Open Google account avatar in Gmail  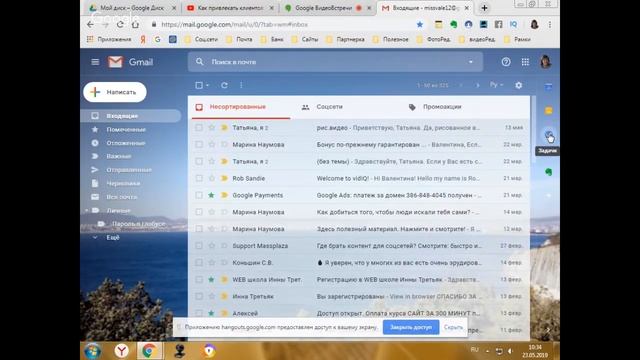point(546,62)
